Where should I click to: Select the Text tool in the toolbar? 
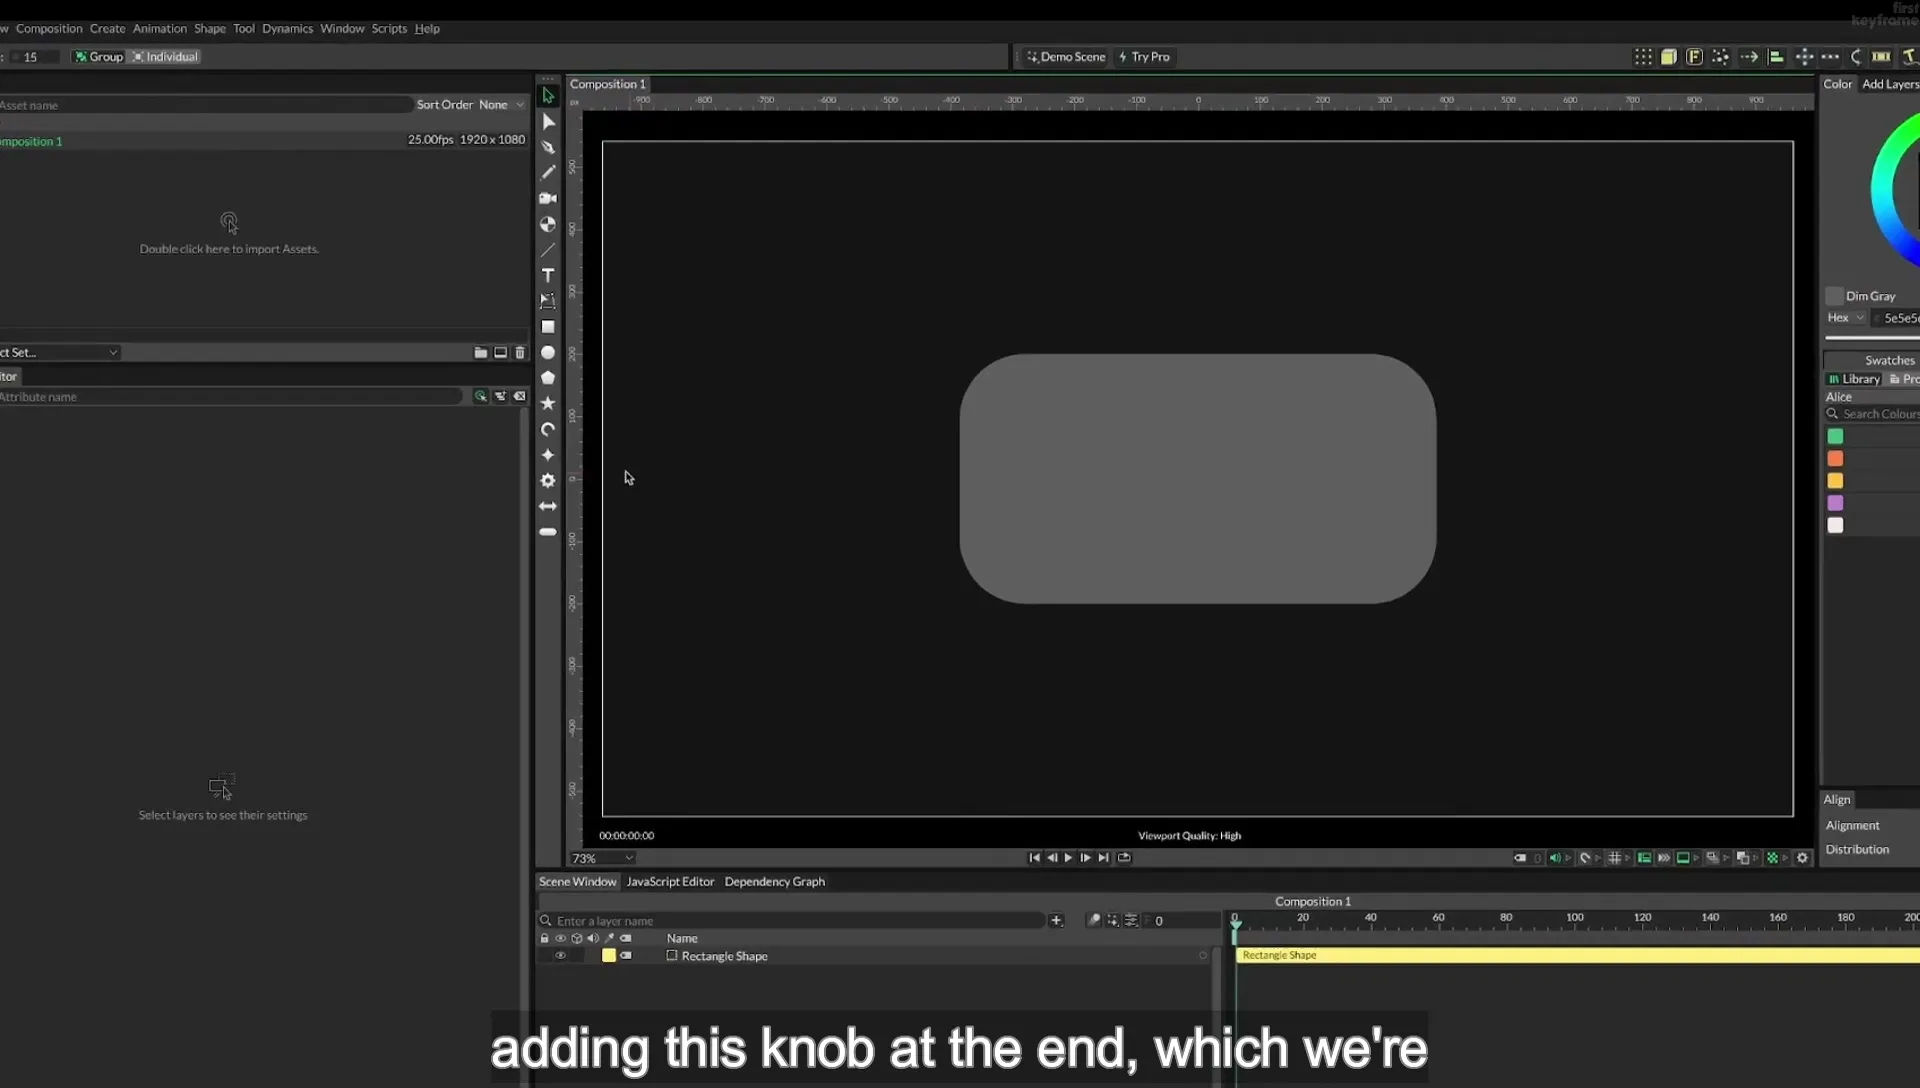548,275
